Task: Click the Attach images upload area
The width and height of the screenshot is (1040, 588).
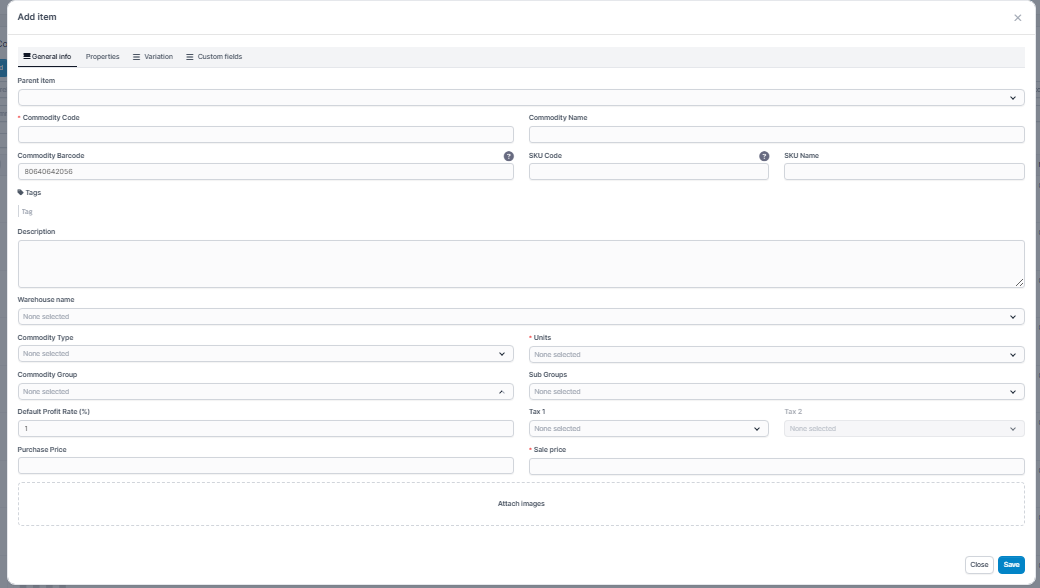Action: point(521,504)
